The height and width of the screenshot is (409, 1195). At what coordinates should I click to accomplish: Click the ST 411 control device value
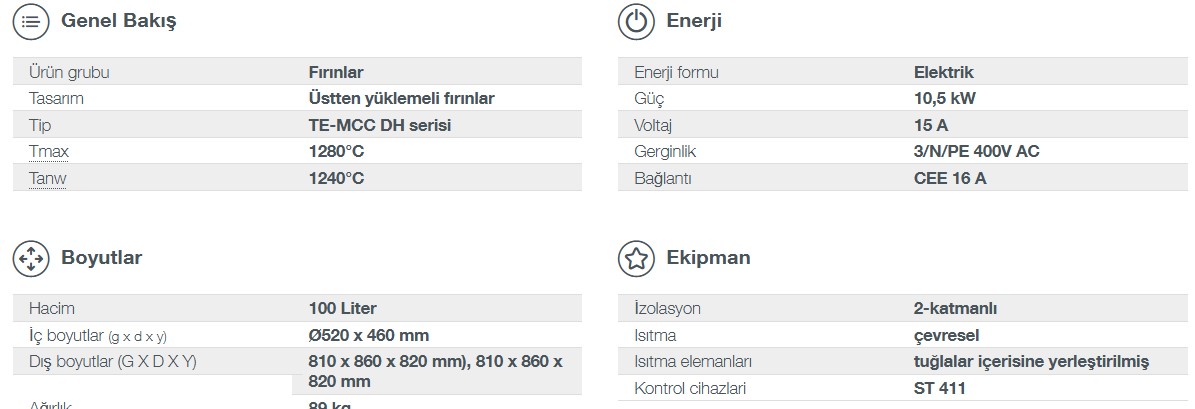[x=939, y=388]
